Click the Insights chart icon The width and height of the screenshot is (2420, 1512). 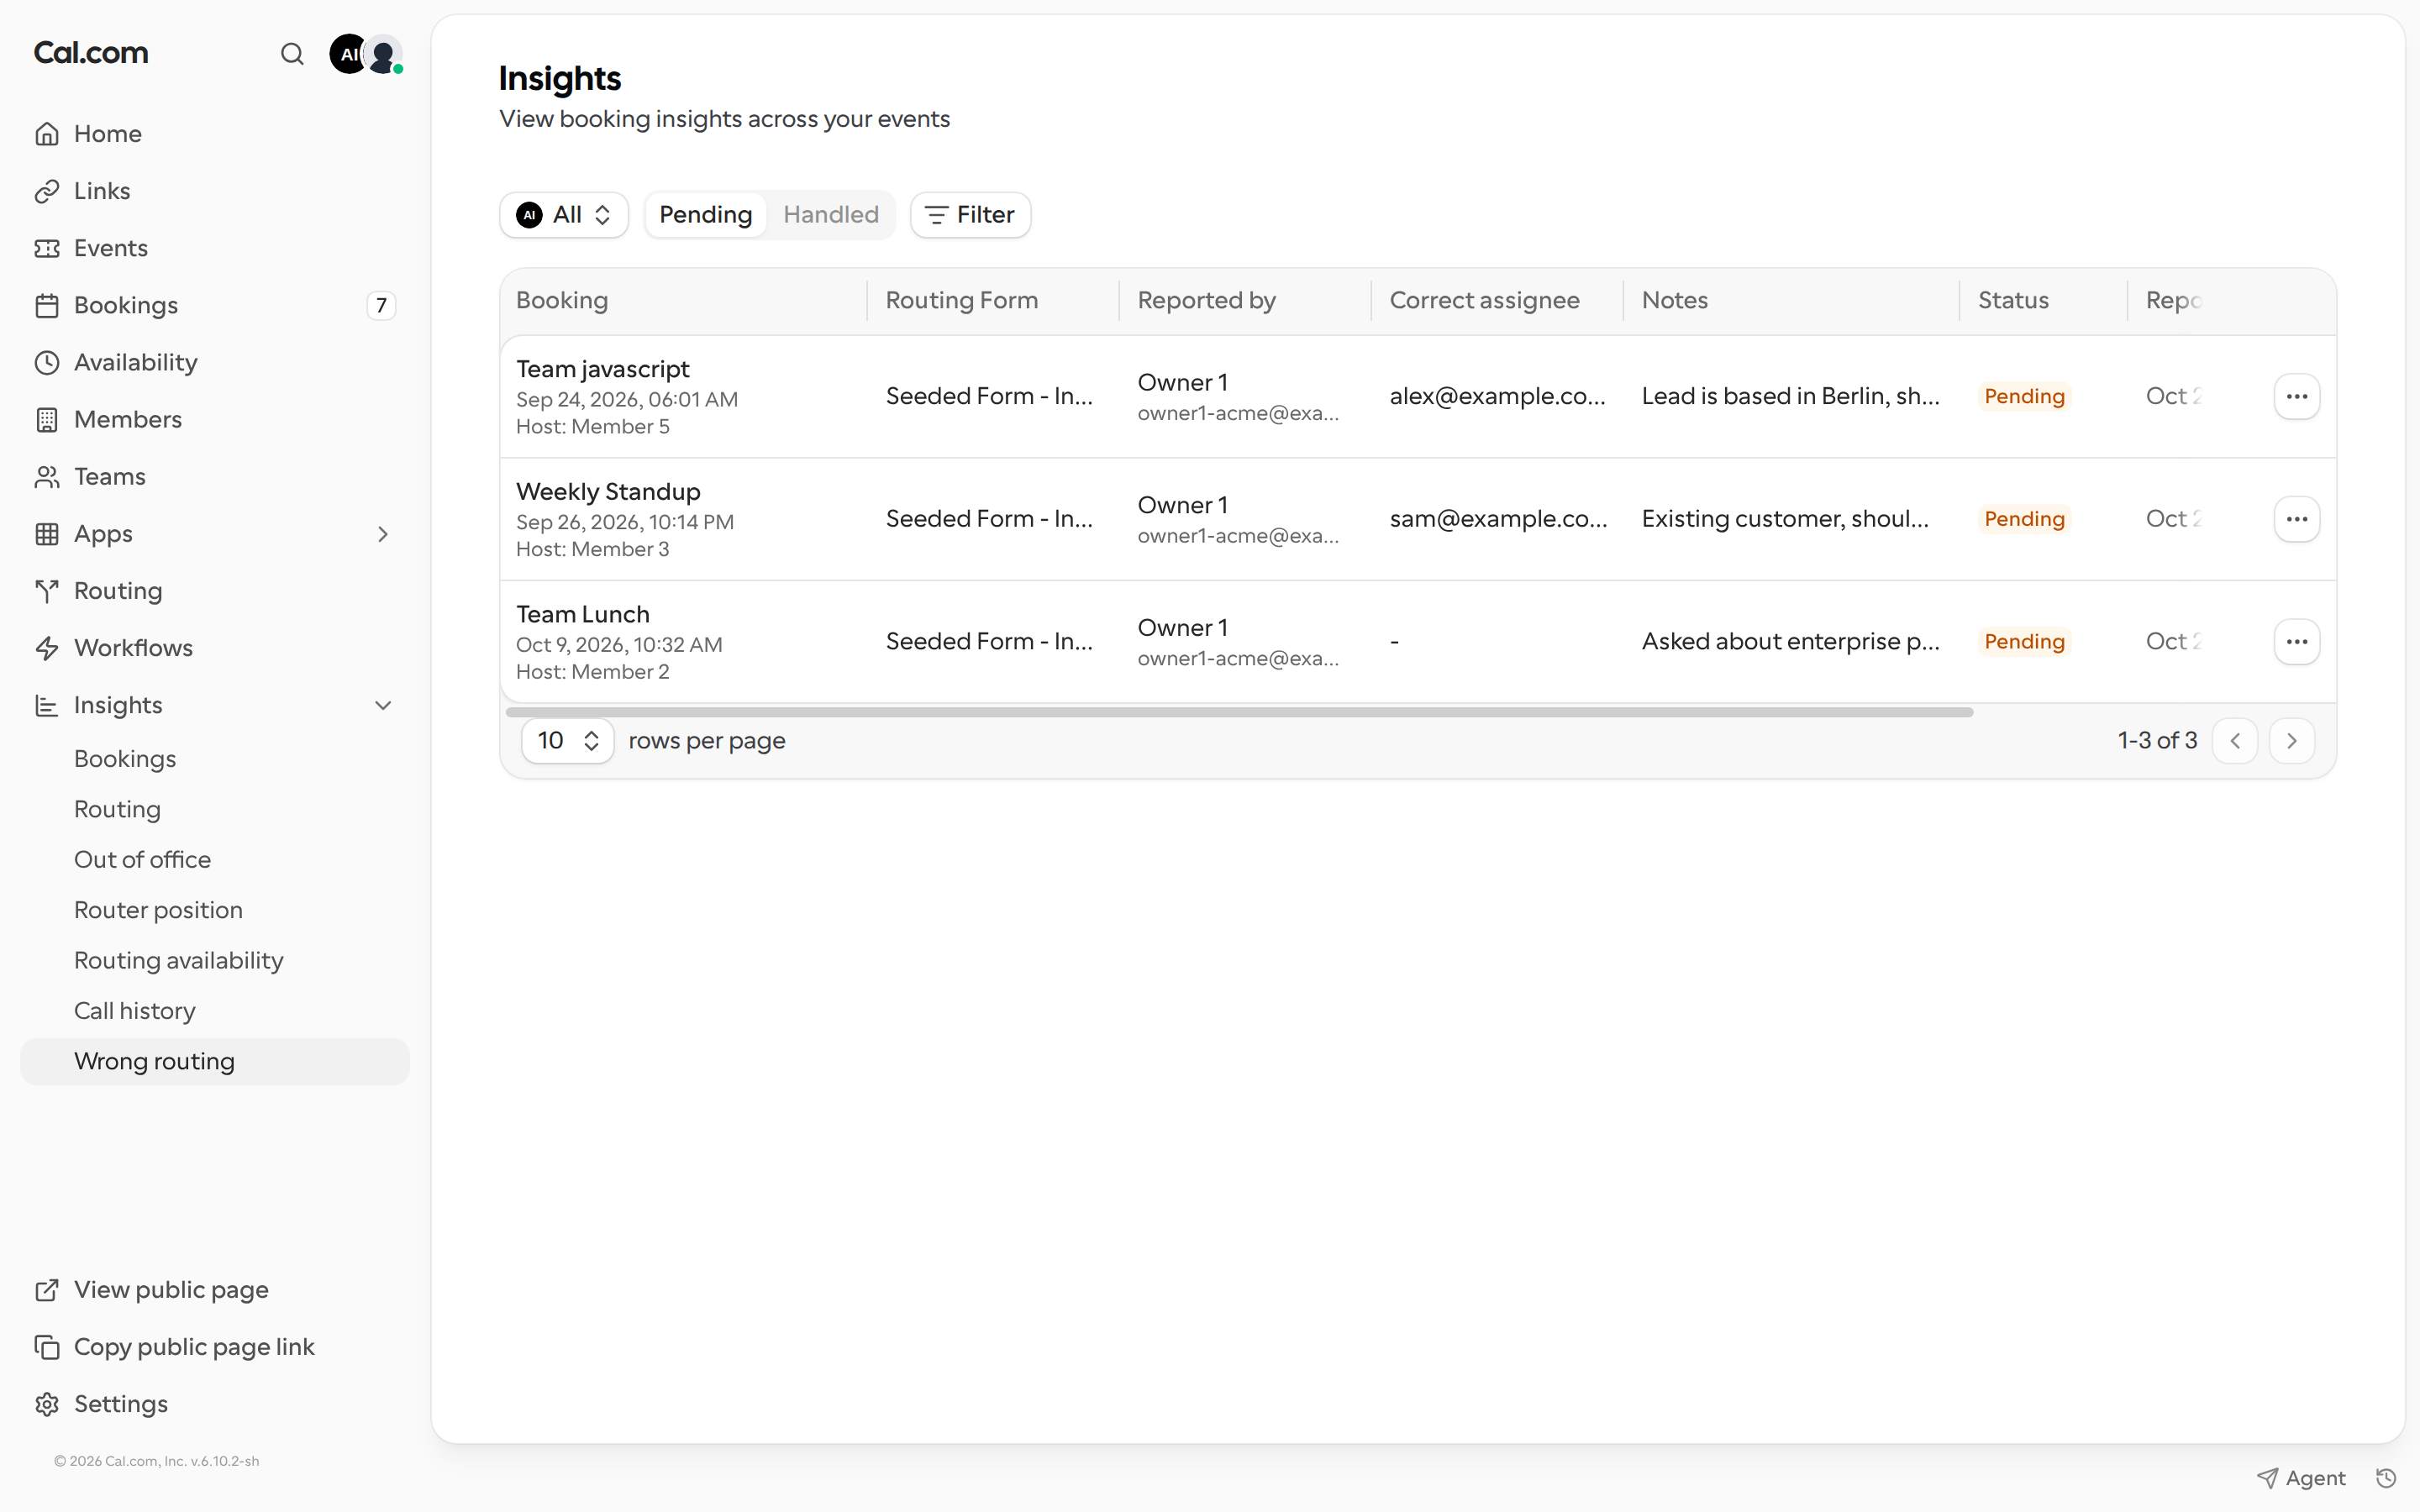(x=47, y=705)
